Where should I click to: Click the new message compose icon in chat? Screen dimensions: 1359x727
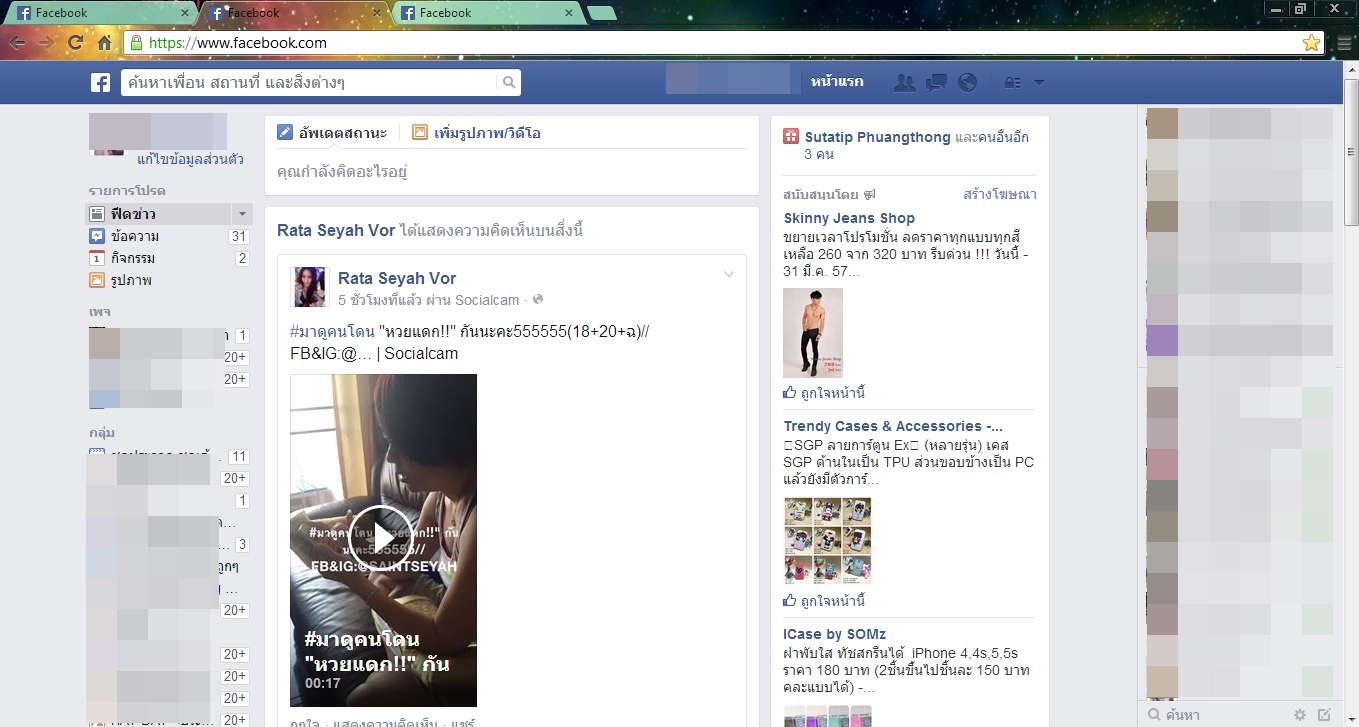point(1325,715)
